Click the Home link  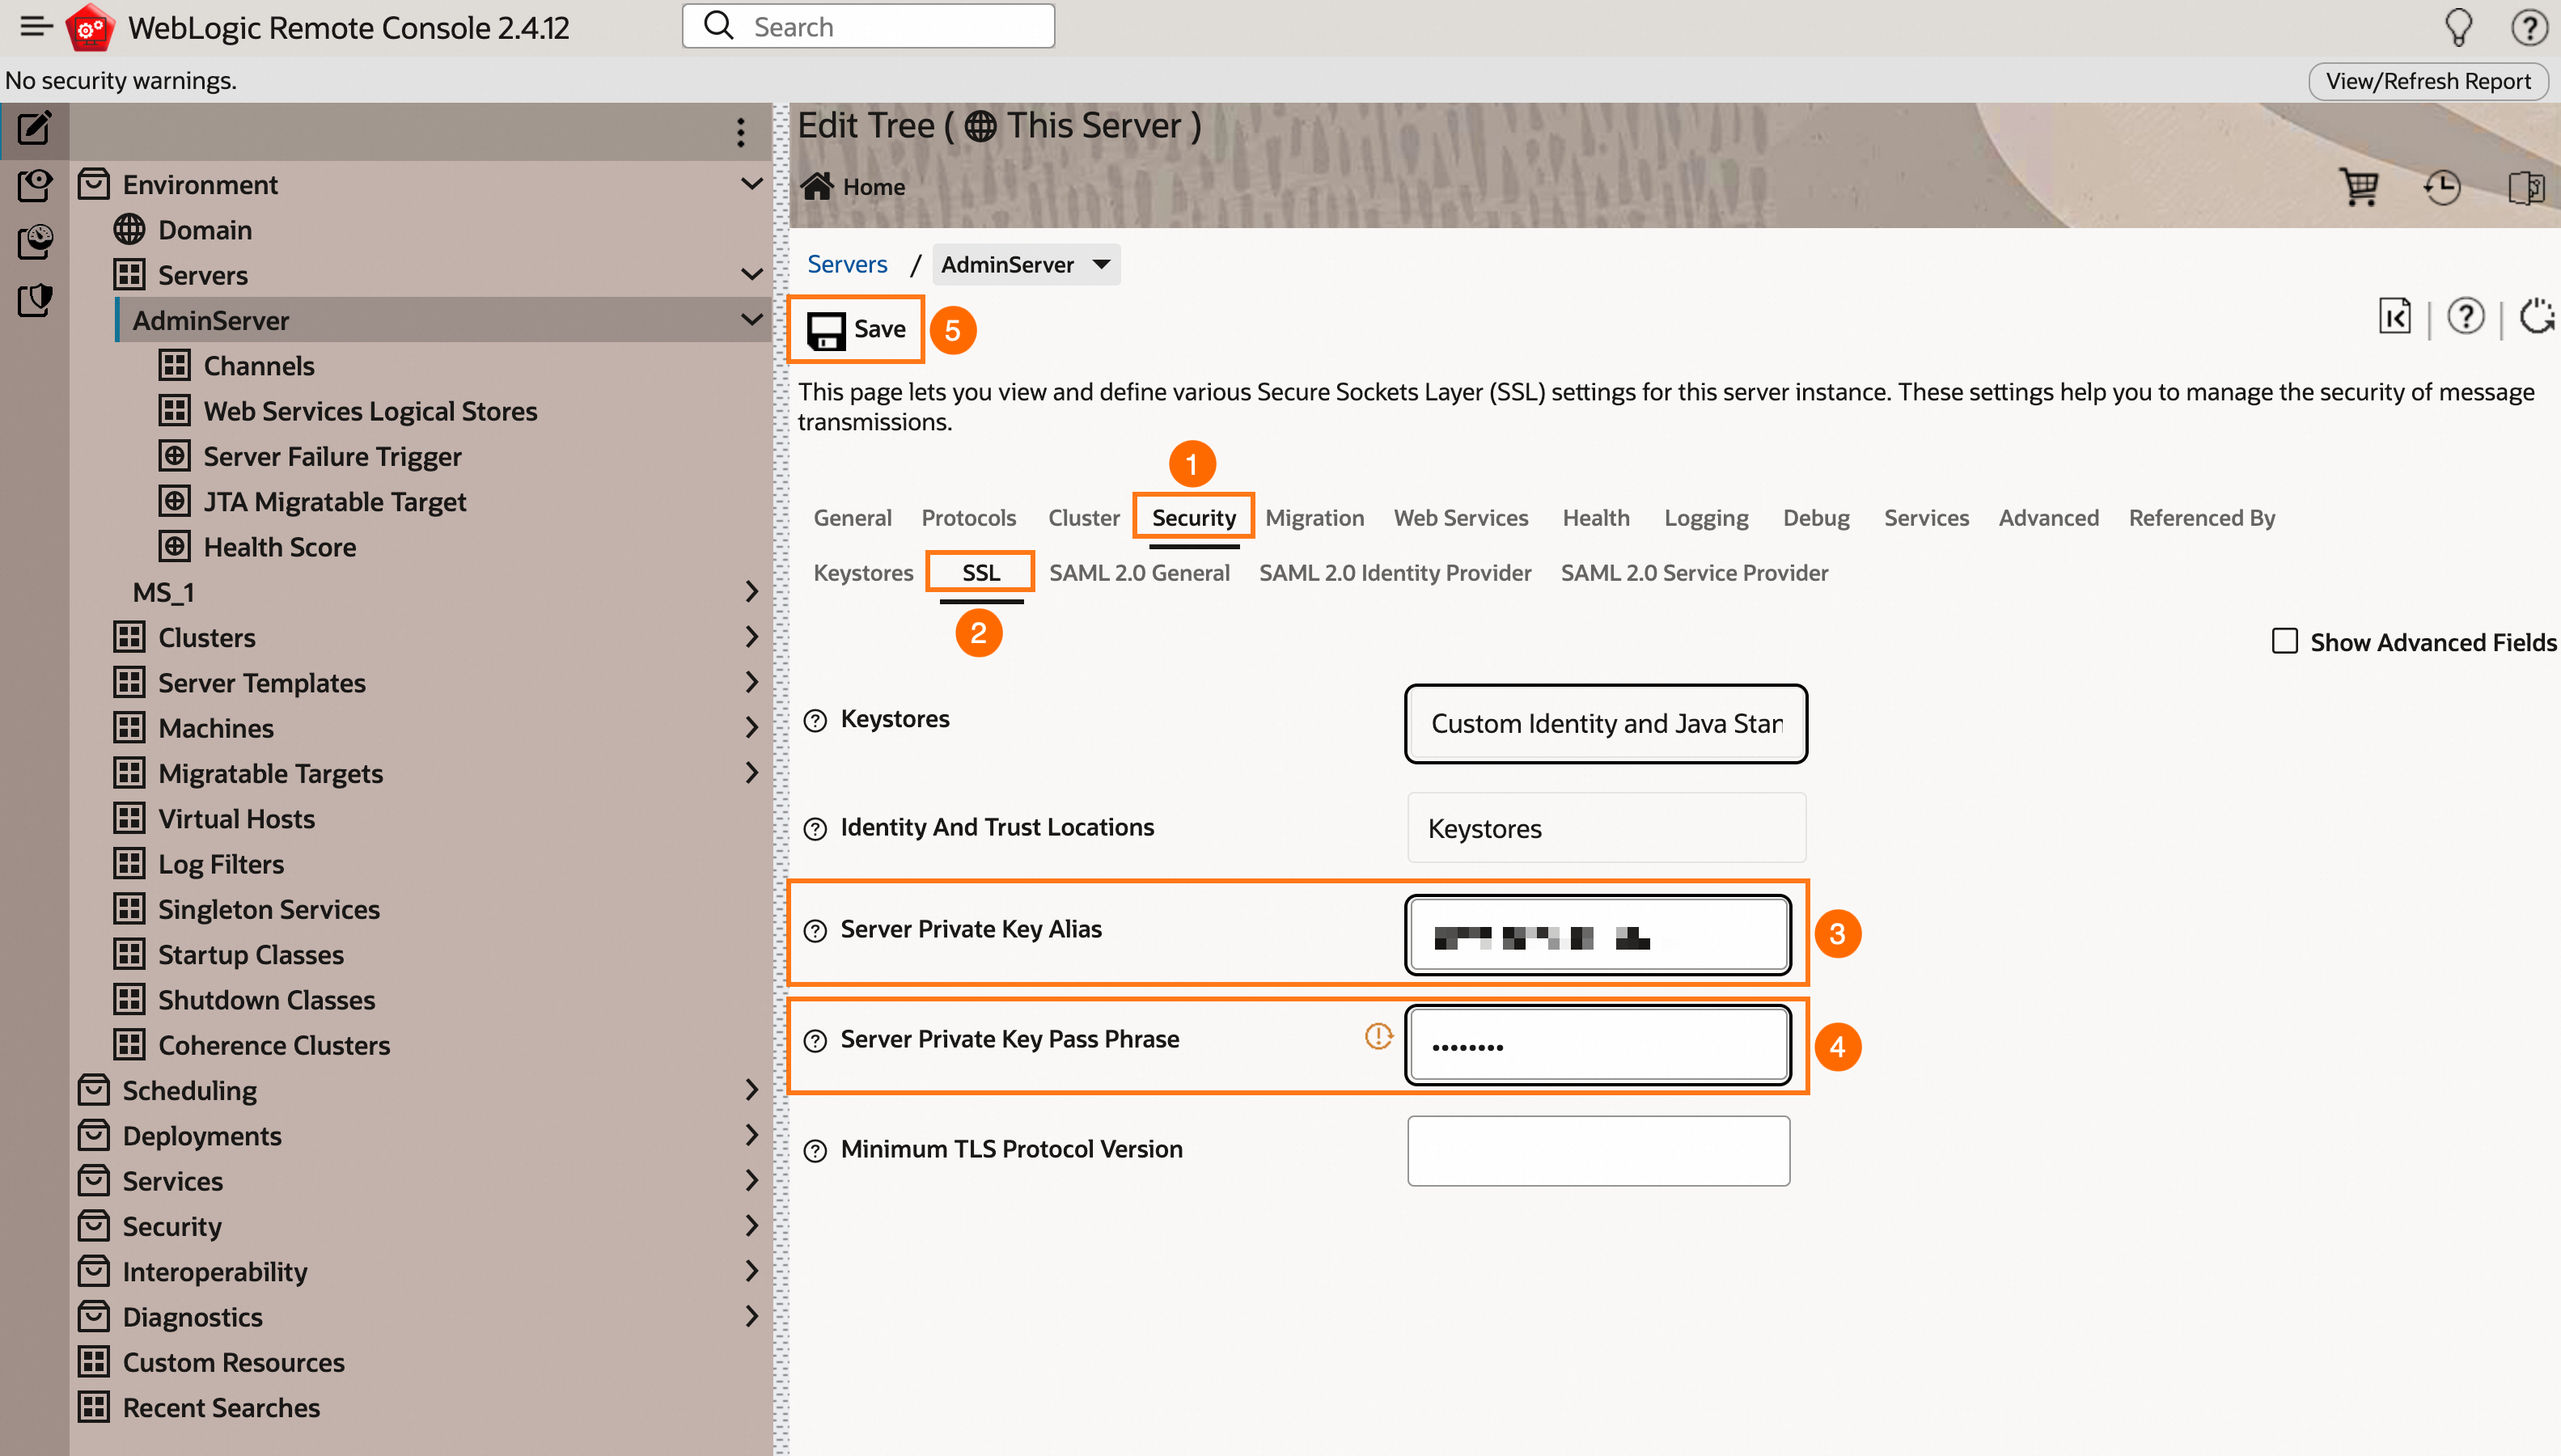[x=873, y=187]
